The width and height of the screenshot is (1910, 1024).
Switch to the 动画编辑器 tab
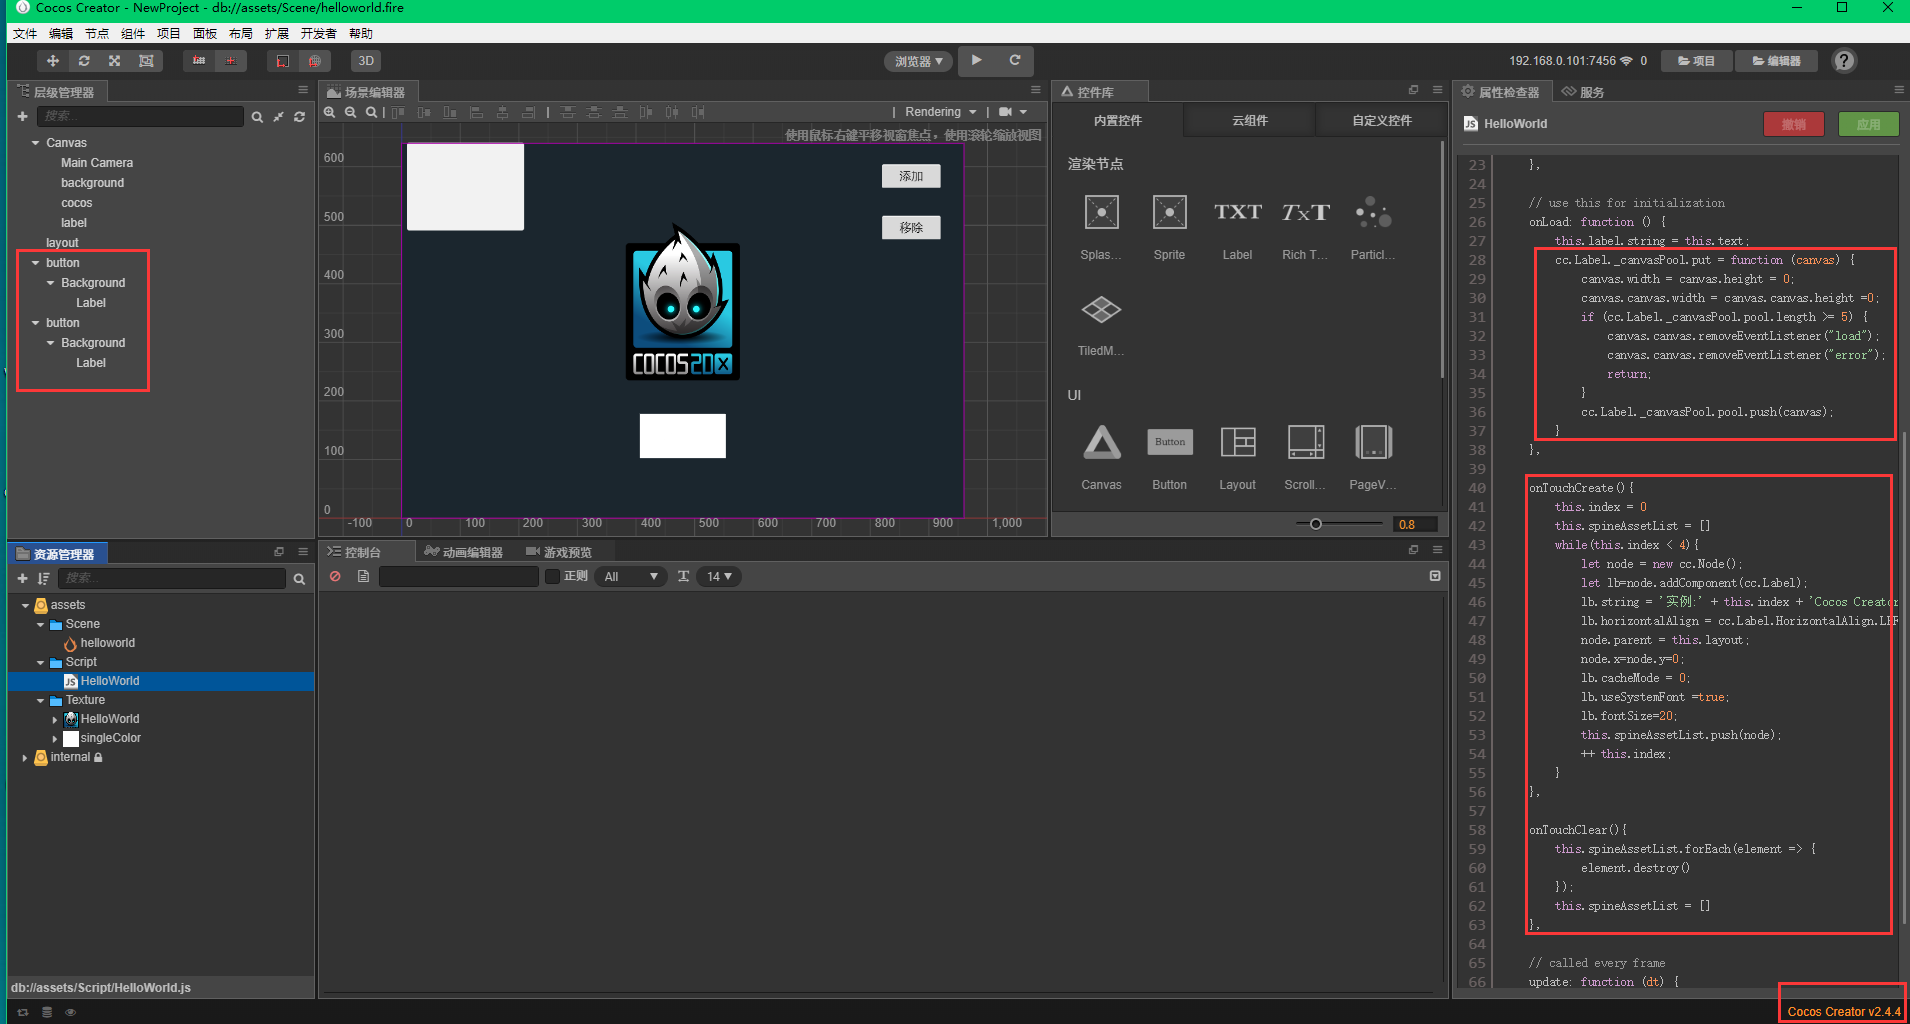pos(464,552)
